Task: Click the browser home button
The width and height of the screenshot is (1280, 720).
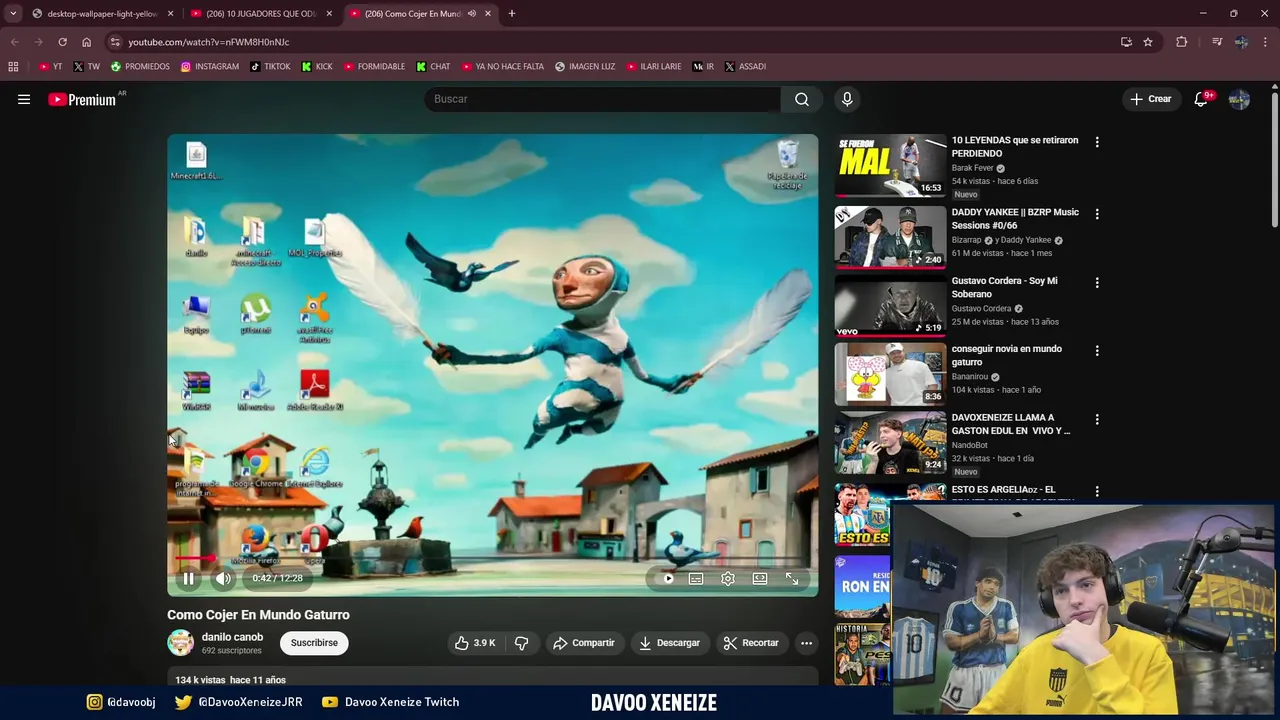Action: click(x=86, y=42)
